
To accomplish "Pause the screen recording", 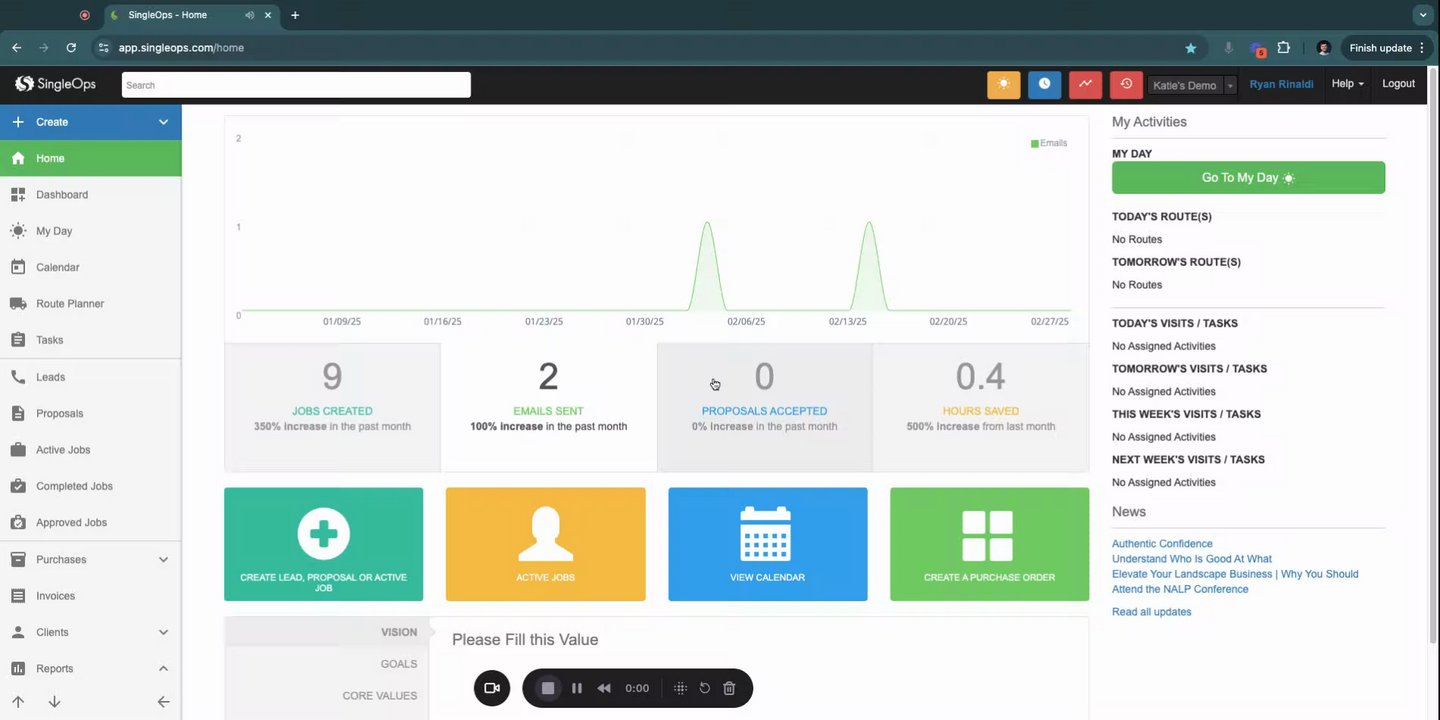I will tap(577, 688).
